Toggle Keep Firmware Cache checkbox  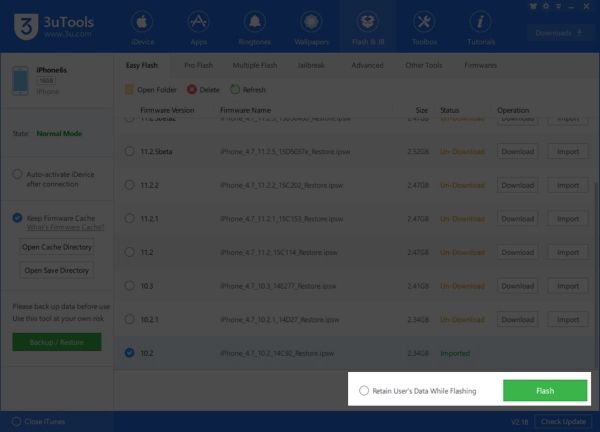coord(18,217)
